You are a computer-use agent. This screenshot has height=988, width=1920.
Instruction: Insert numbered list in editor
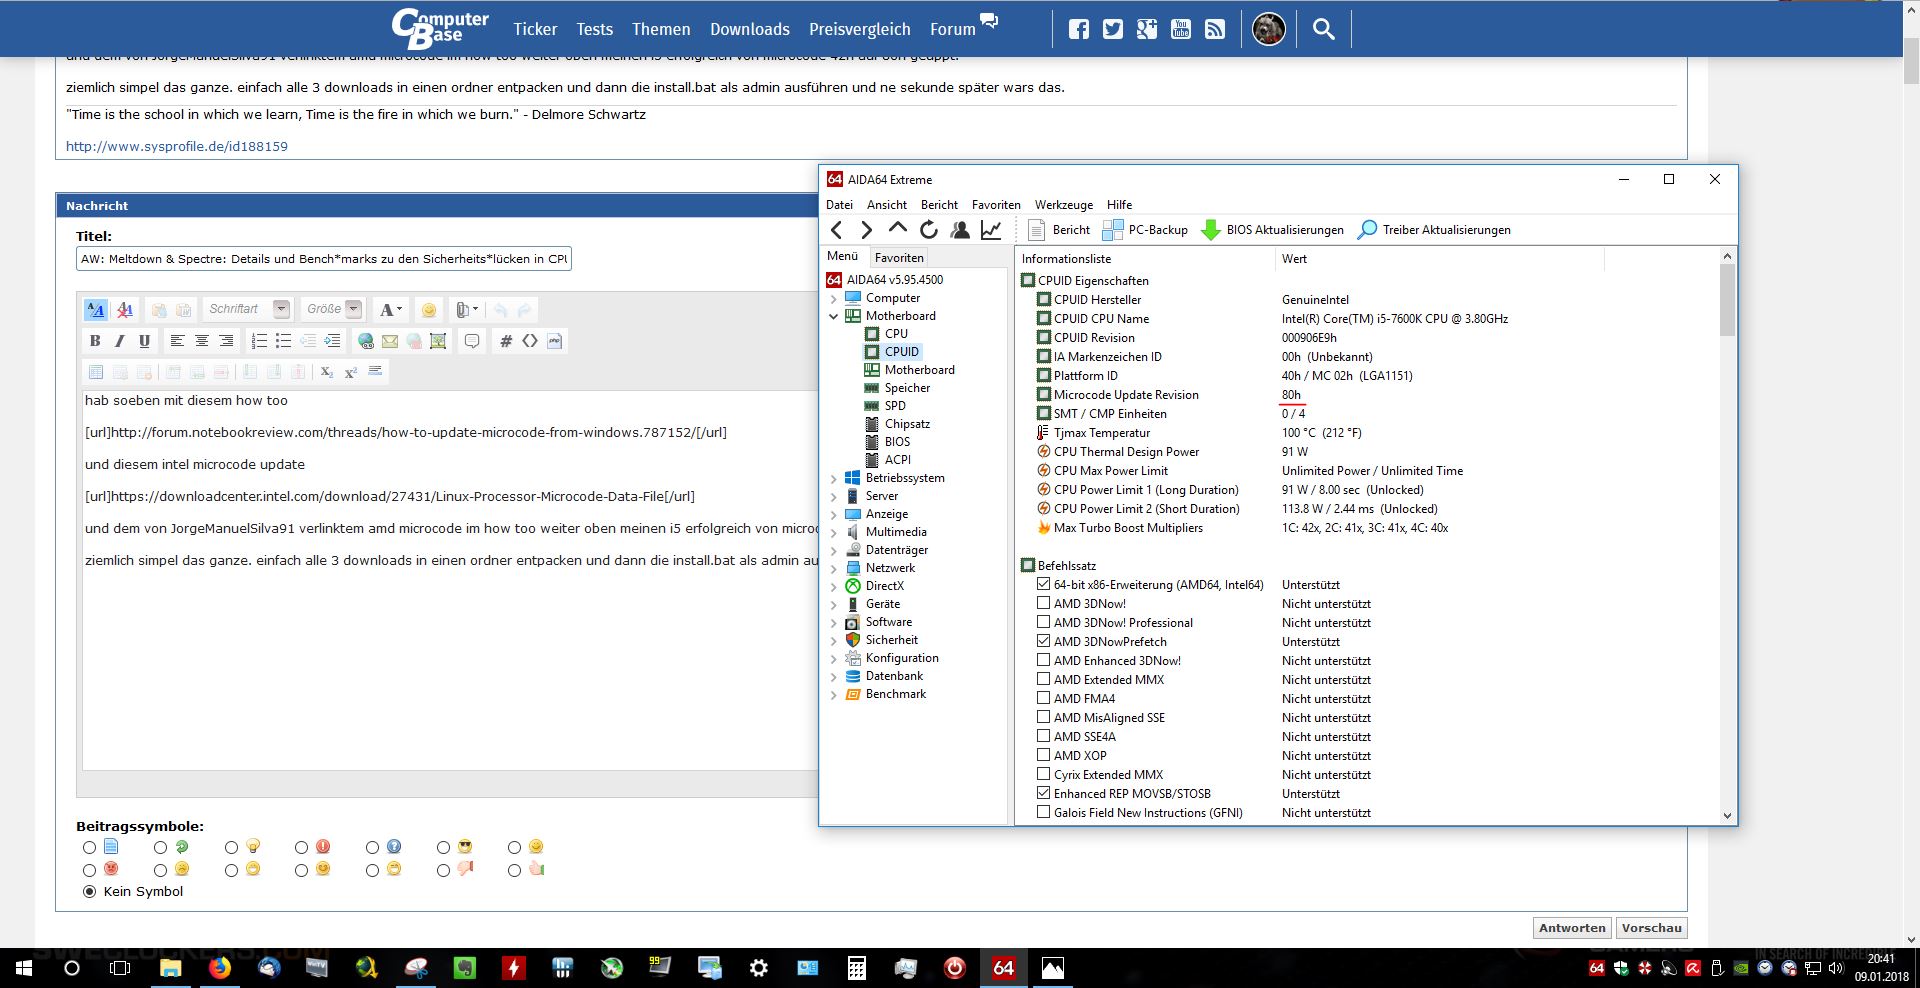[259, 341]
